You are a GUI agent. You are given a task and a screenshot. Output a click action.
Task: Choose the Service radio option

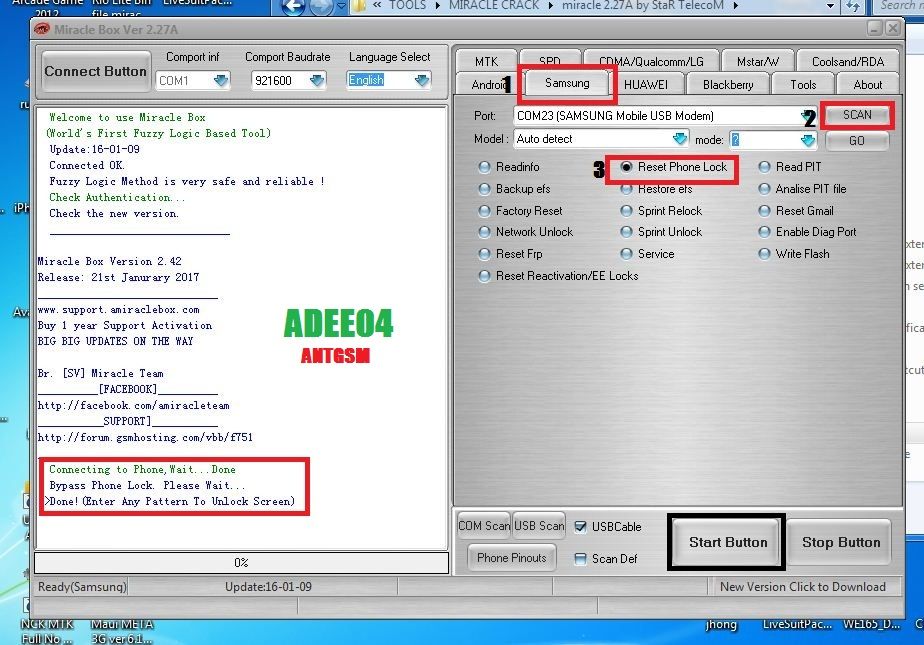pyautogui.click(x=648, y=254)
